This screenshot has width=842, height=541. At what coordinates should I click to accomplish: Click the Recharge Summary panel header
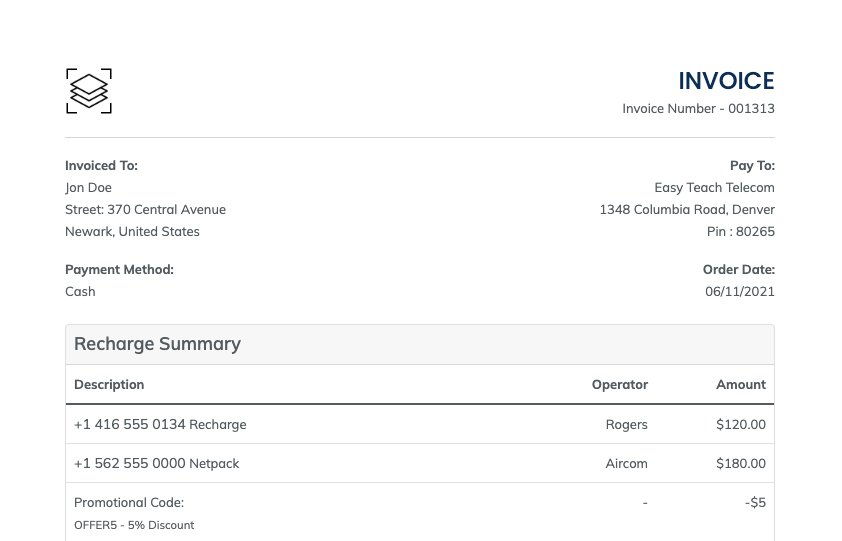coord(157,344)
